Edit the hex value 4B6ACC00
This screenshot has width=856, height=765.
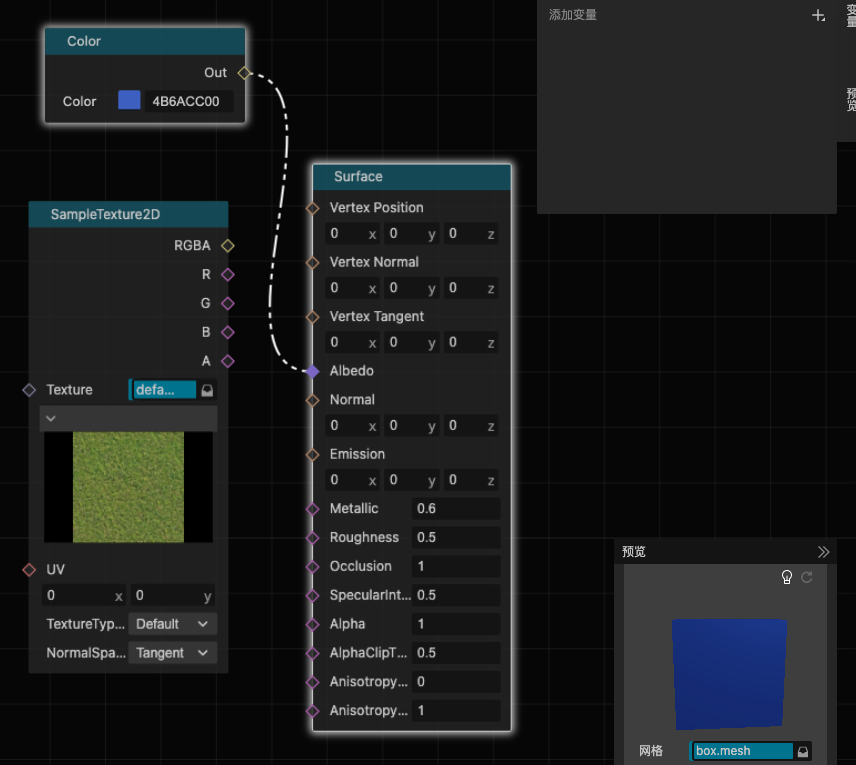click(188, 102)
